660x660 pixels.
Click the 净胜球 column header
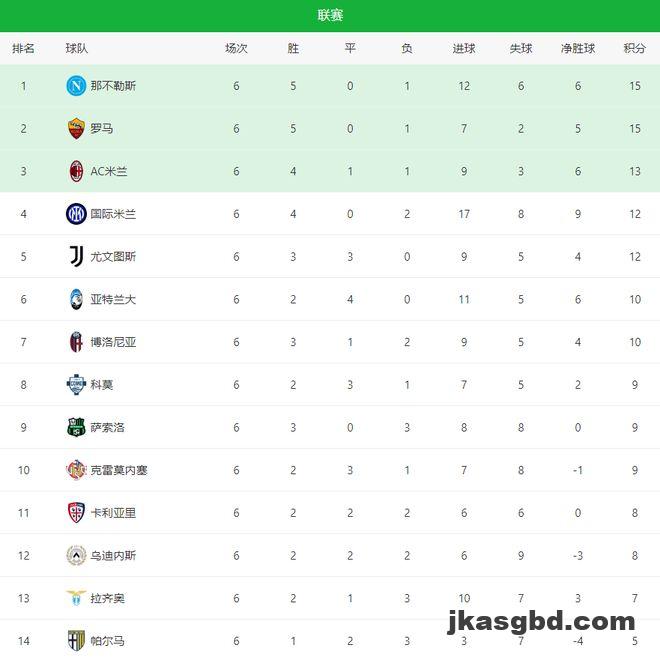pyautogui.click(x=578, y=48)
